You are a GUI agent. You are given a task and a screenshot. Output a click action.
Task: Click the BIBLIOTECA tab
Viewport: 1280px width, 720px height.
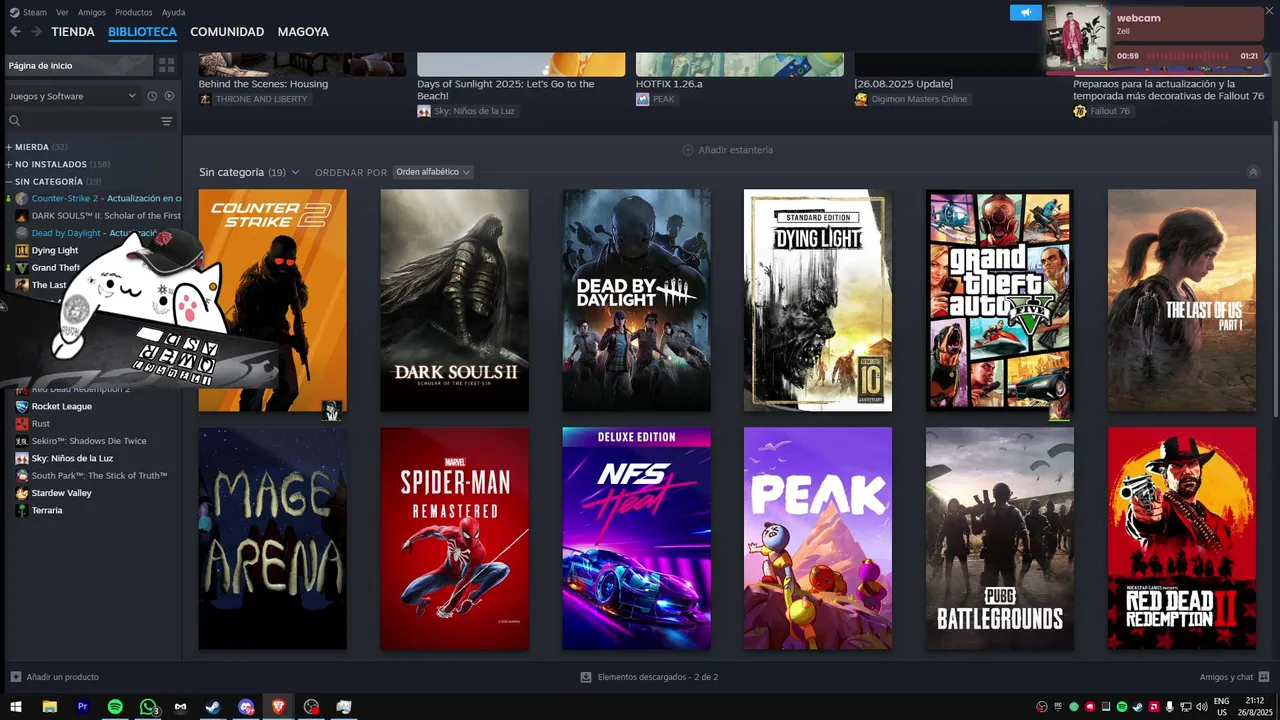142,32
